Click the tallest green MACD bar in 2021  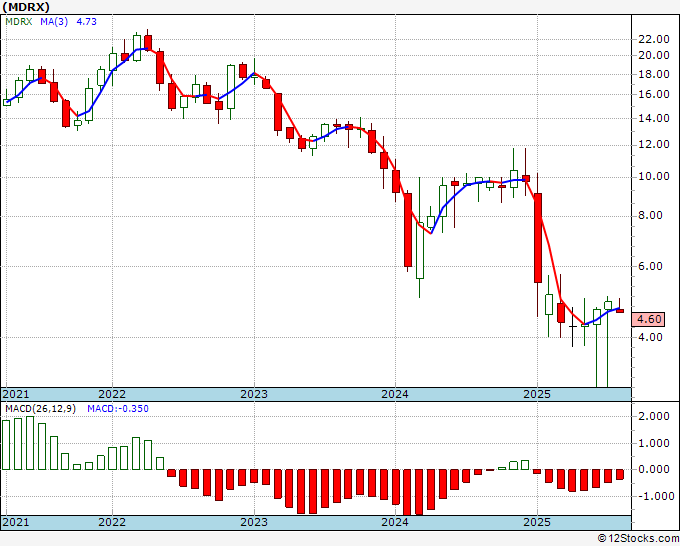30,443
